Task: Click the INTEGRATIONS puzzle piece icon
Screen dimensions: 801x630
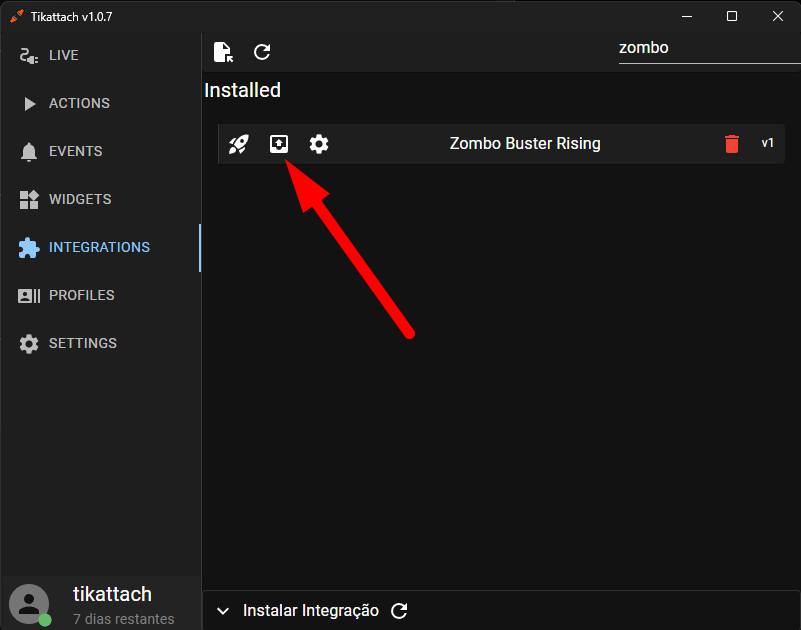Action: pos(29,248)
